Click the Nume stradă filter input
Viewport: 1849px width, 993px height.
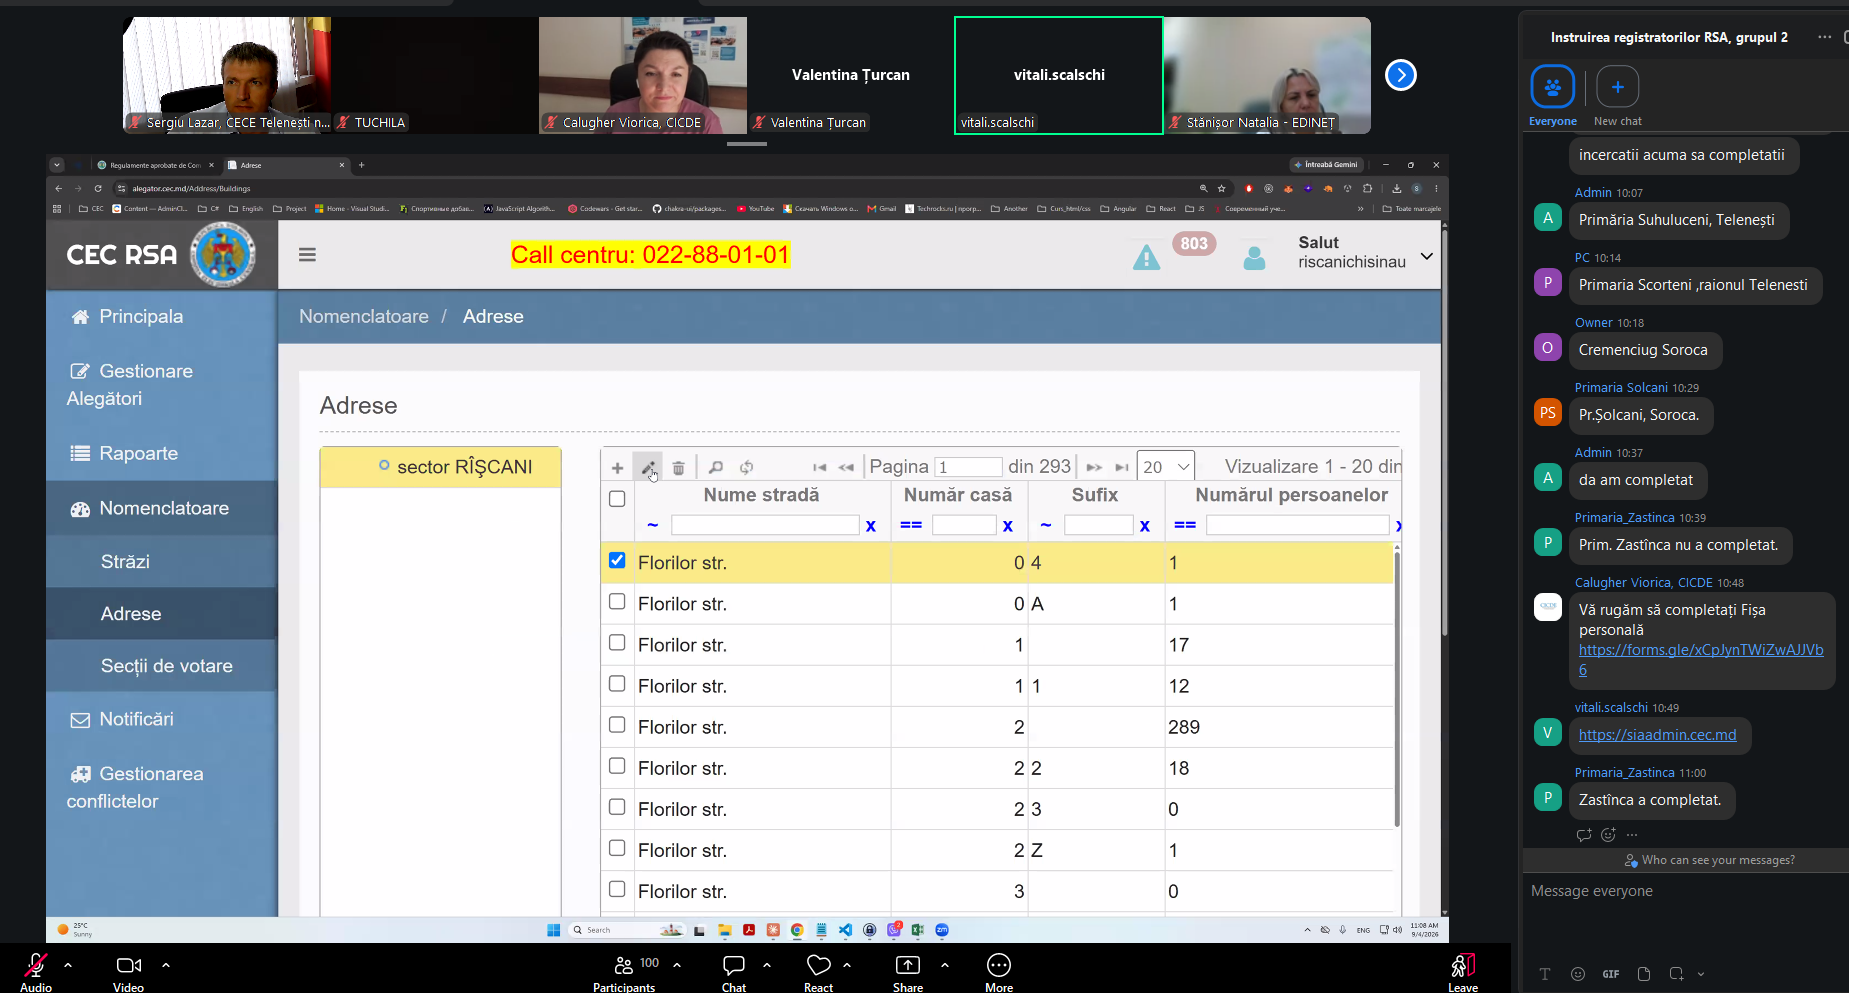[765, 525]
